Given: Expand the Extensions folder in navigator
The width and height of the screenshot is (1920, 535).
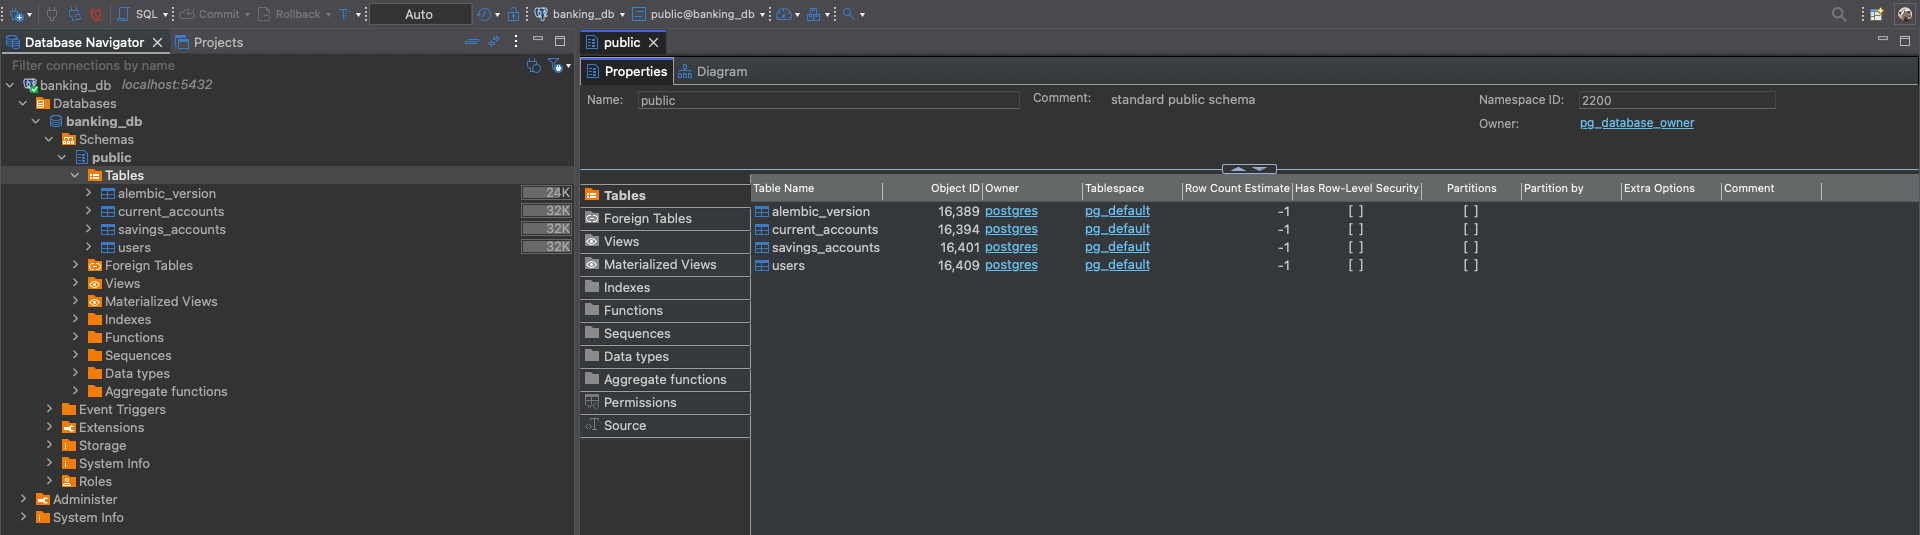Looking at the screenshot, I should click(x=49, y=427).
